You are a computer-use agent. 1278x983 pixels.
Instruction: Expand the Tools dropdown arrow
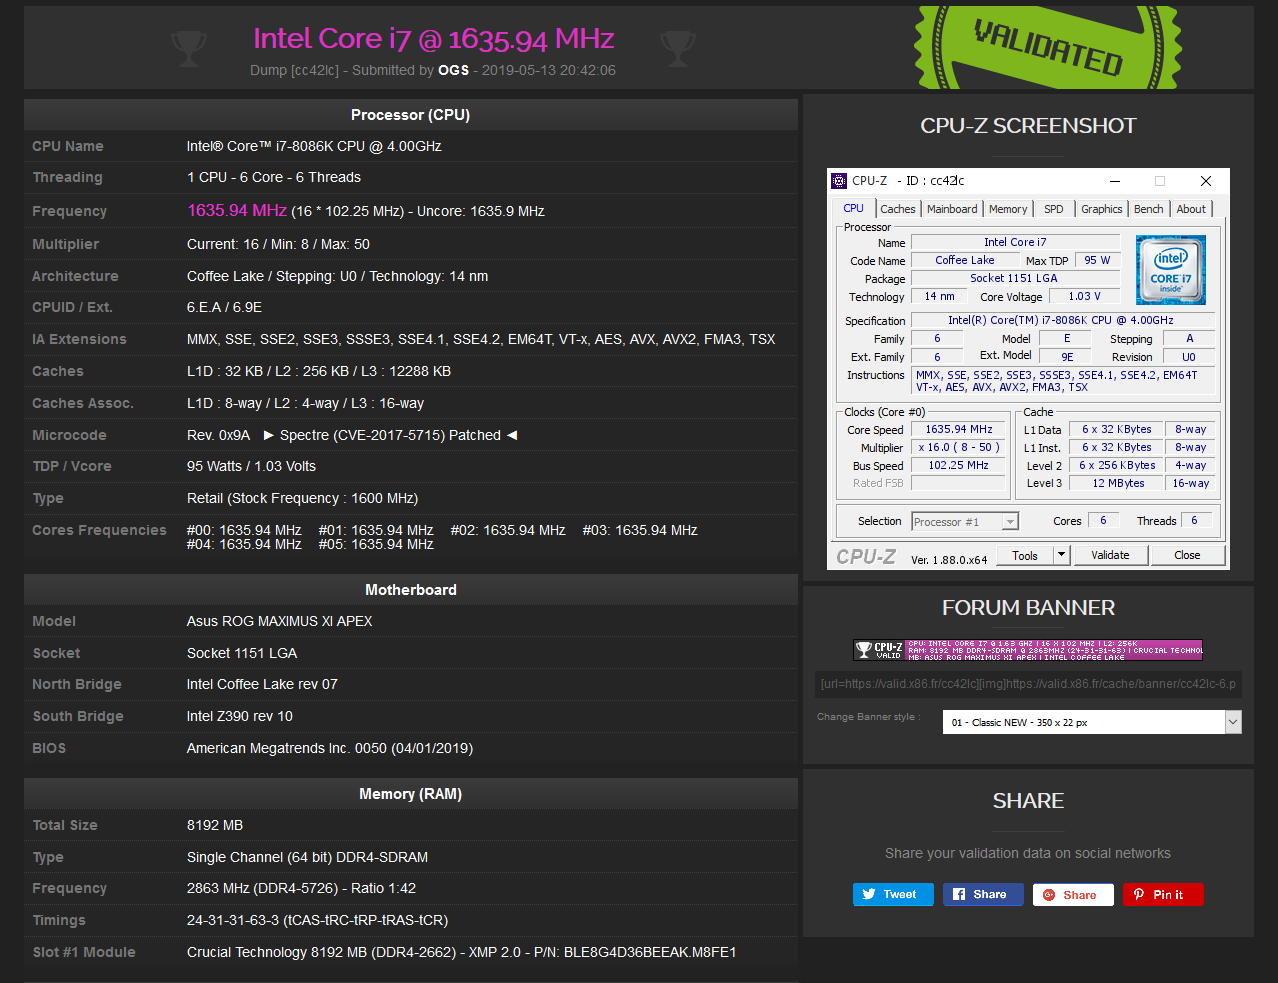[1062, 556]
